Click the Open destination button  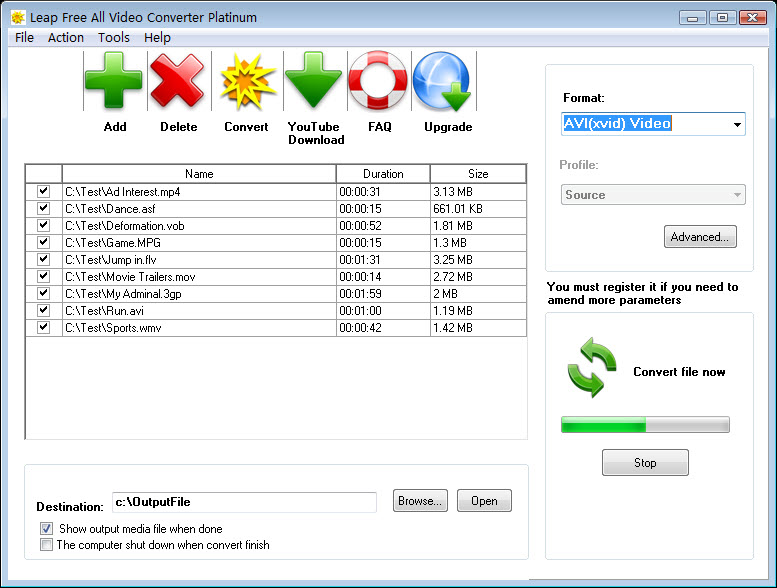pyautogui.click(x=484, y=501)
